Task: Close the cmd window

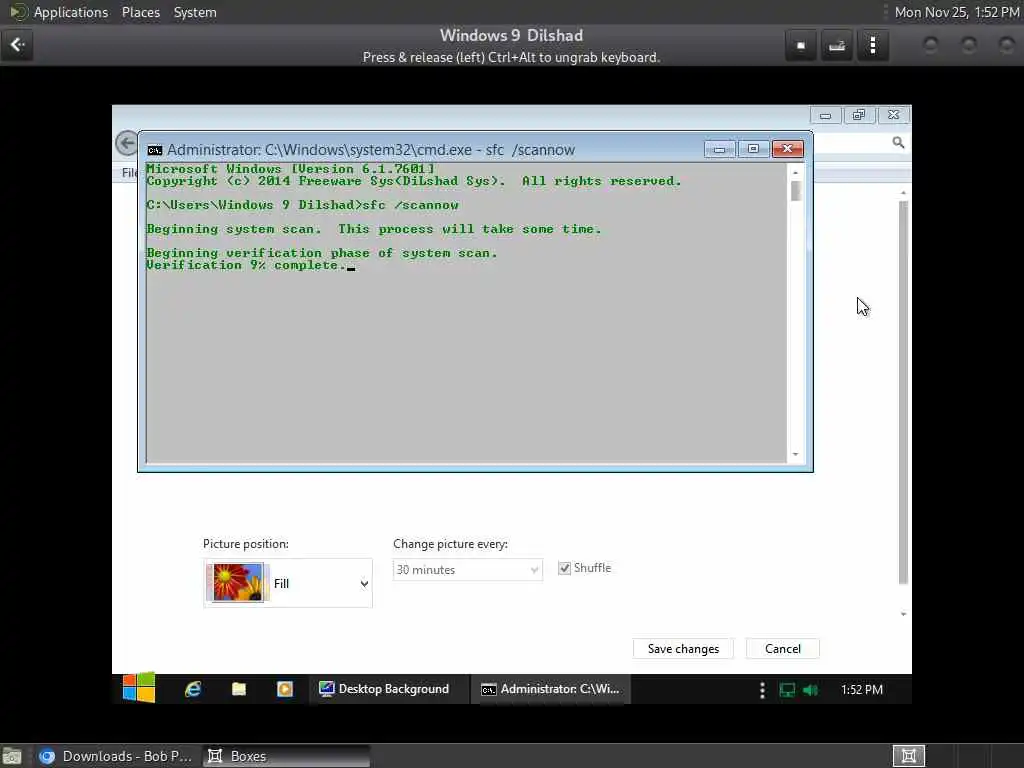Action: 787,149
